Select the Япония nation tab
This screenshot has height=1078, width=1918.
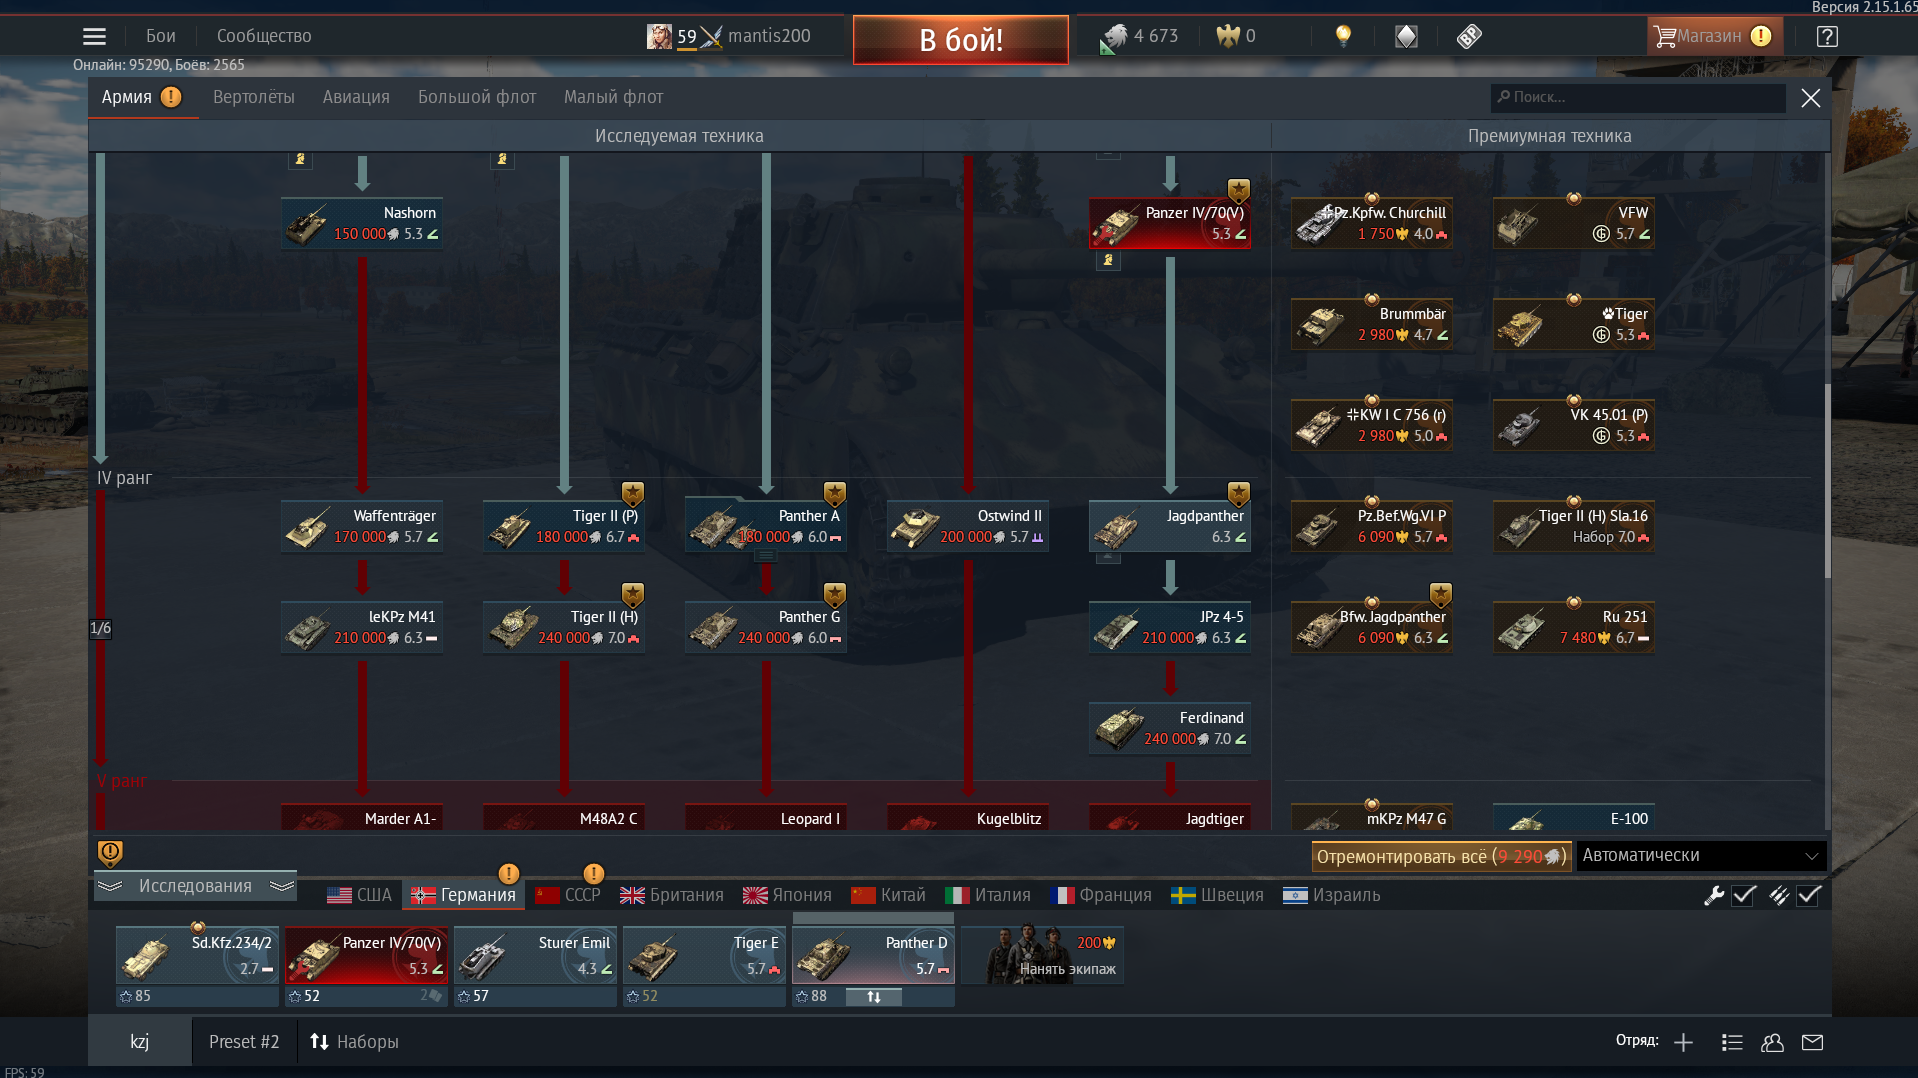point(787,895)
